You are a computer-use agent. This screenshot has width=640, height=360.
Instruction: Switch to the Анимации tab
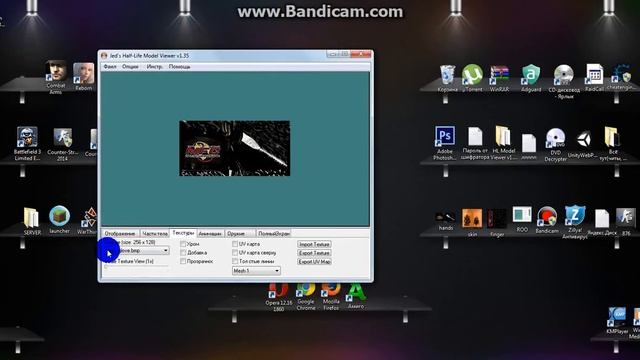coord(210,233)
